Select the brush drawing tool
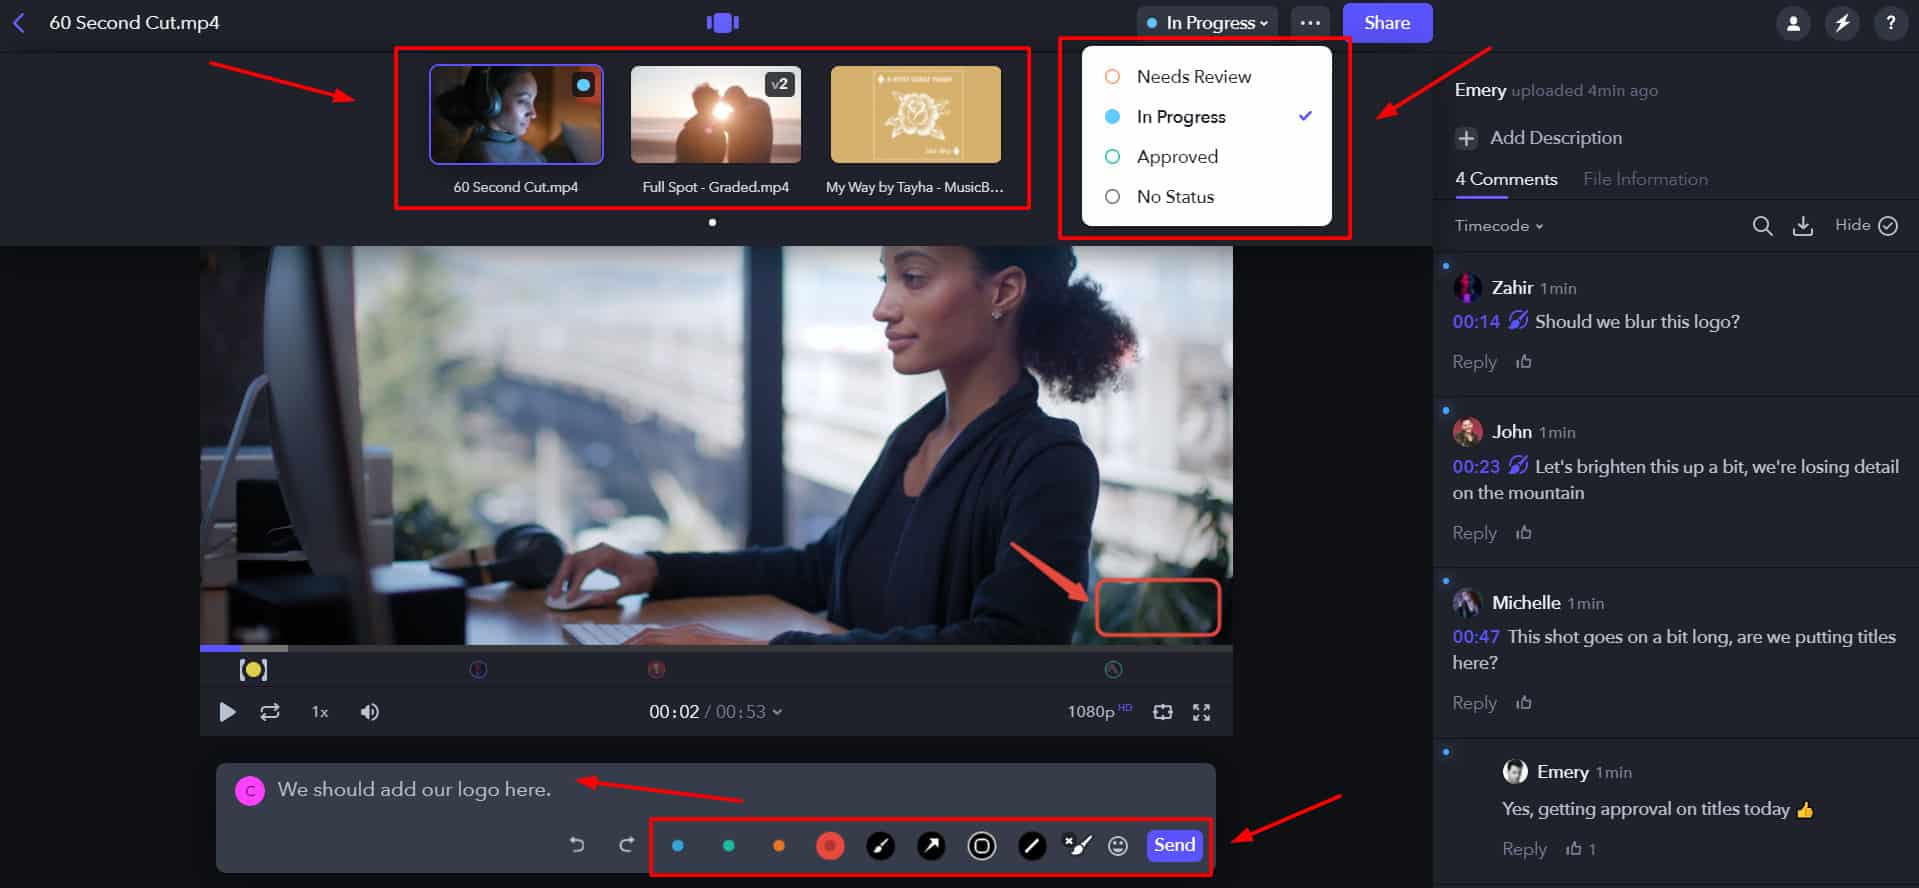Viewport: 1919px width, 888px height. click(880, 846)
